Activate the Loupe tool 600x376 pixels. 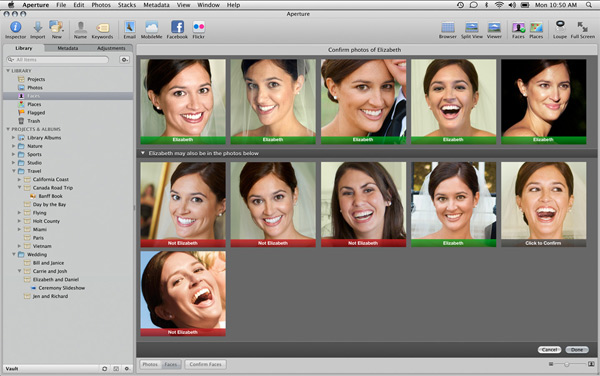tap(560, 27)
